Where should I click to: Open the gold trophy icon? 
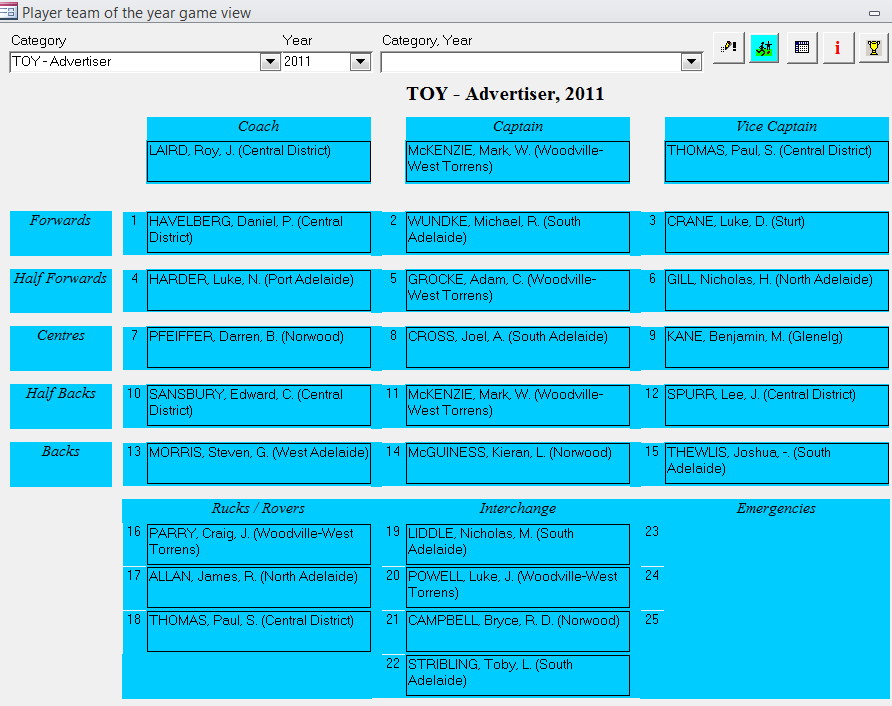873,48
